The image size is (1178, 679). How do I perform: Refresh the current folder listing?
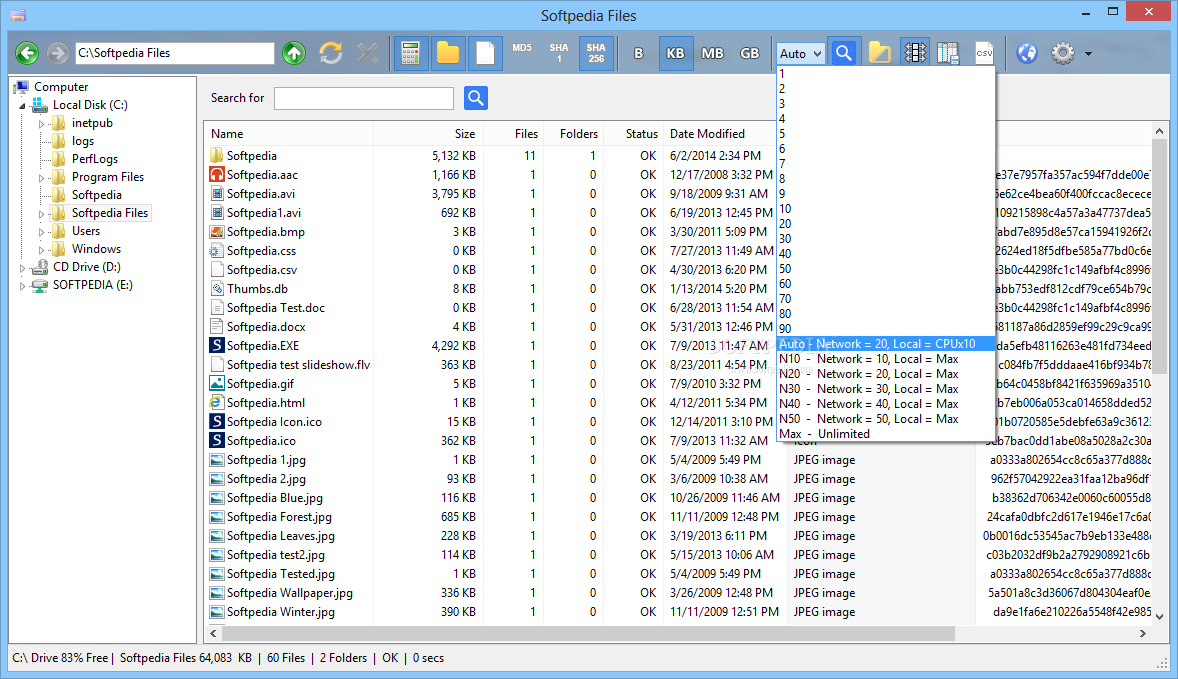click(x=331, y=53)
